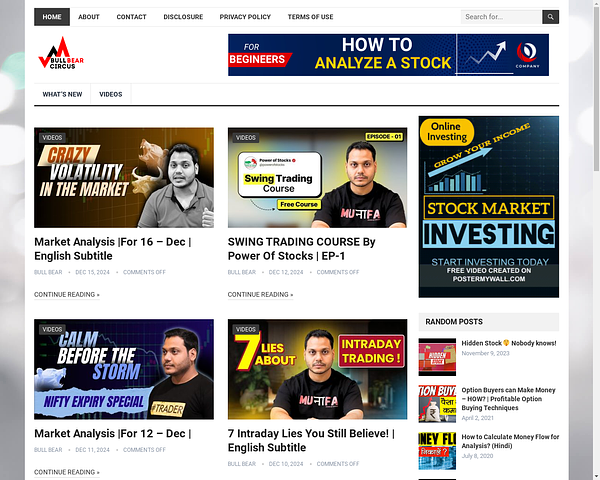
Task: Open the Home menu item
Action: 52,17
